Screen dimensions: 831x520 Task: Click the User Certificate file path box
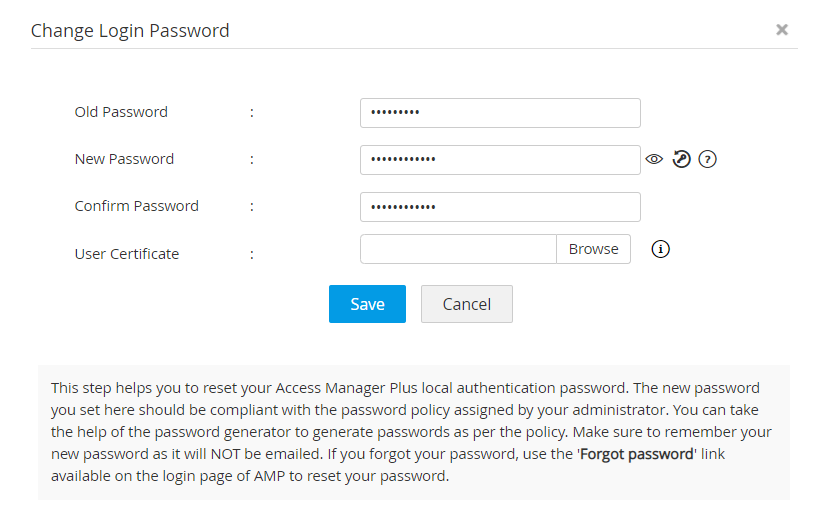(x=458, y=249)
